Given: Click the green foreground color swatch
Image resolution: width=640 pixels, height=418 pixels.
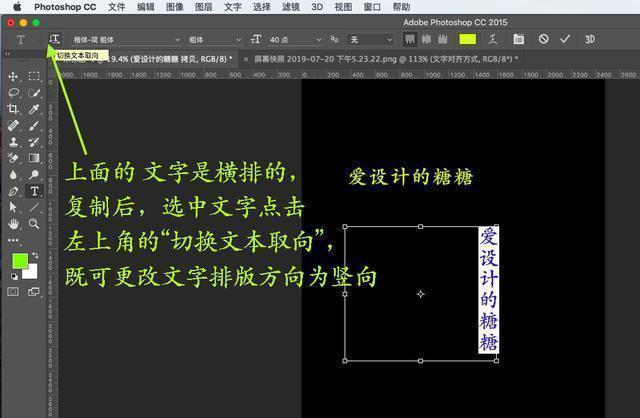Looking at the screenshot, I should pyautogui.click(x=19, y=261).
